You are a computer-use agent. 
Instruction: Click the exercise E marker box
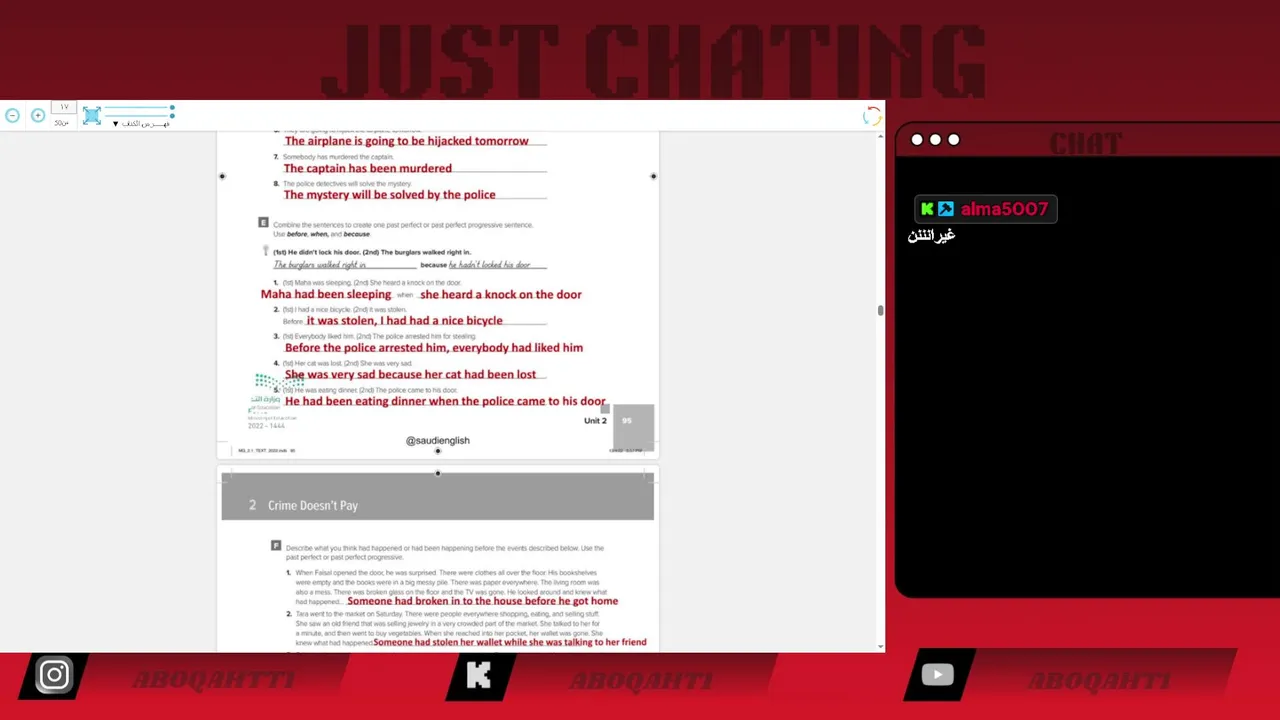point(263,222)
